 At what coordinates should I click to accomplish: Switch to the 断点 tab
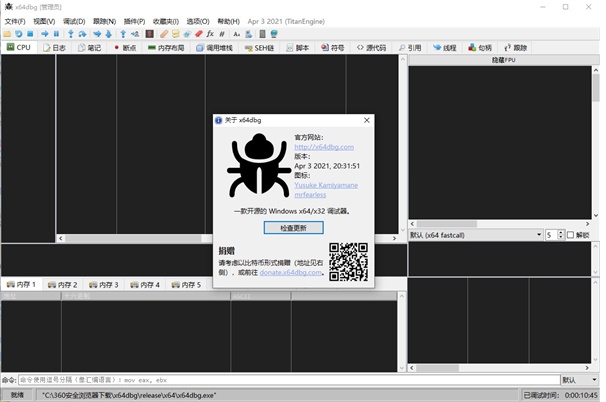pos(125,48)
